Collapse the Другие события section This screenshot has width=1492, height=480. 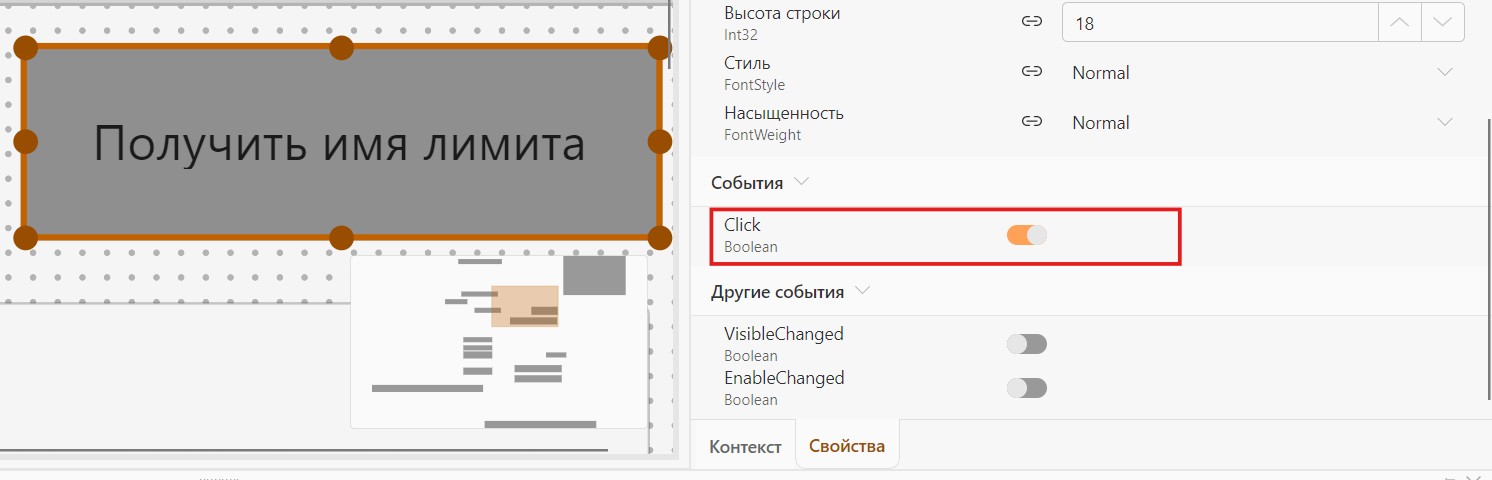(863, 292)
